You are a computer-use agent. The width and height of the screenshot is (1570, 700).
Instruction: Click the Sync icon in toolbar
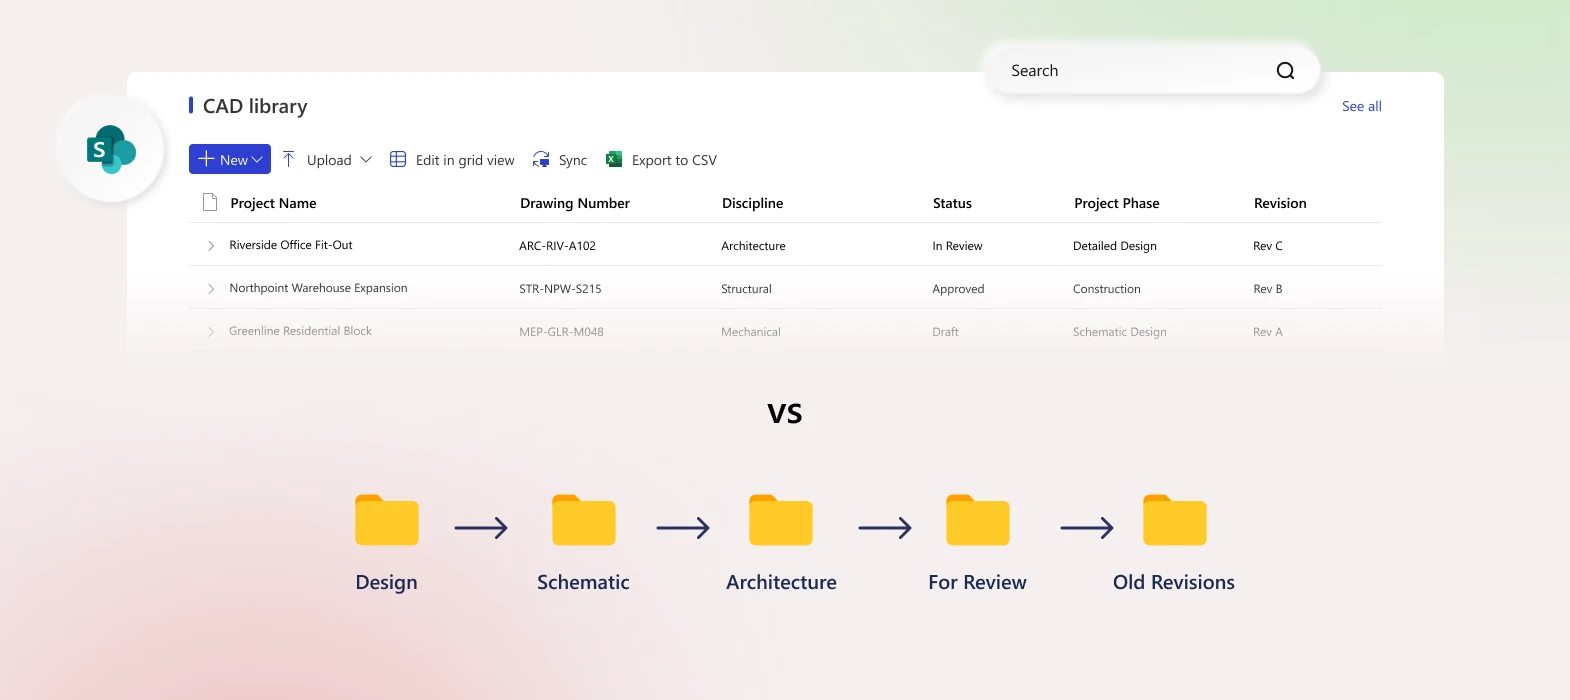541,160
